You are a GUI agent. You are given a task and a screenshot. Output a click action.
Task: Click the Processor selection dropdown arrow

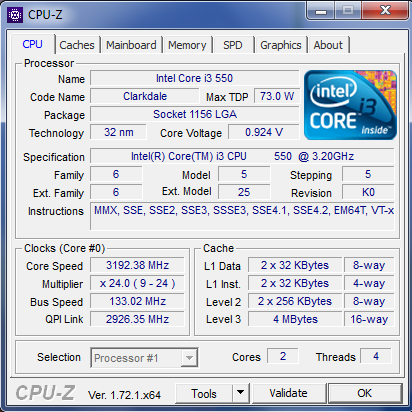(189, 358)
